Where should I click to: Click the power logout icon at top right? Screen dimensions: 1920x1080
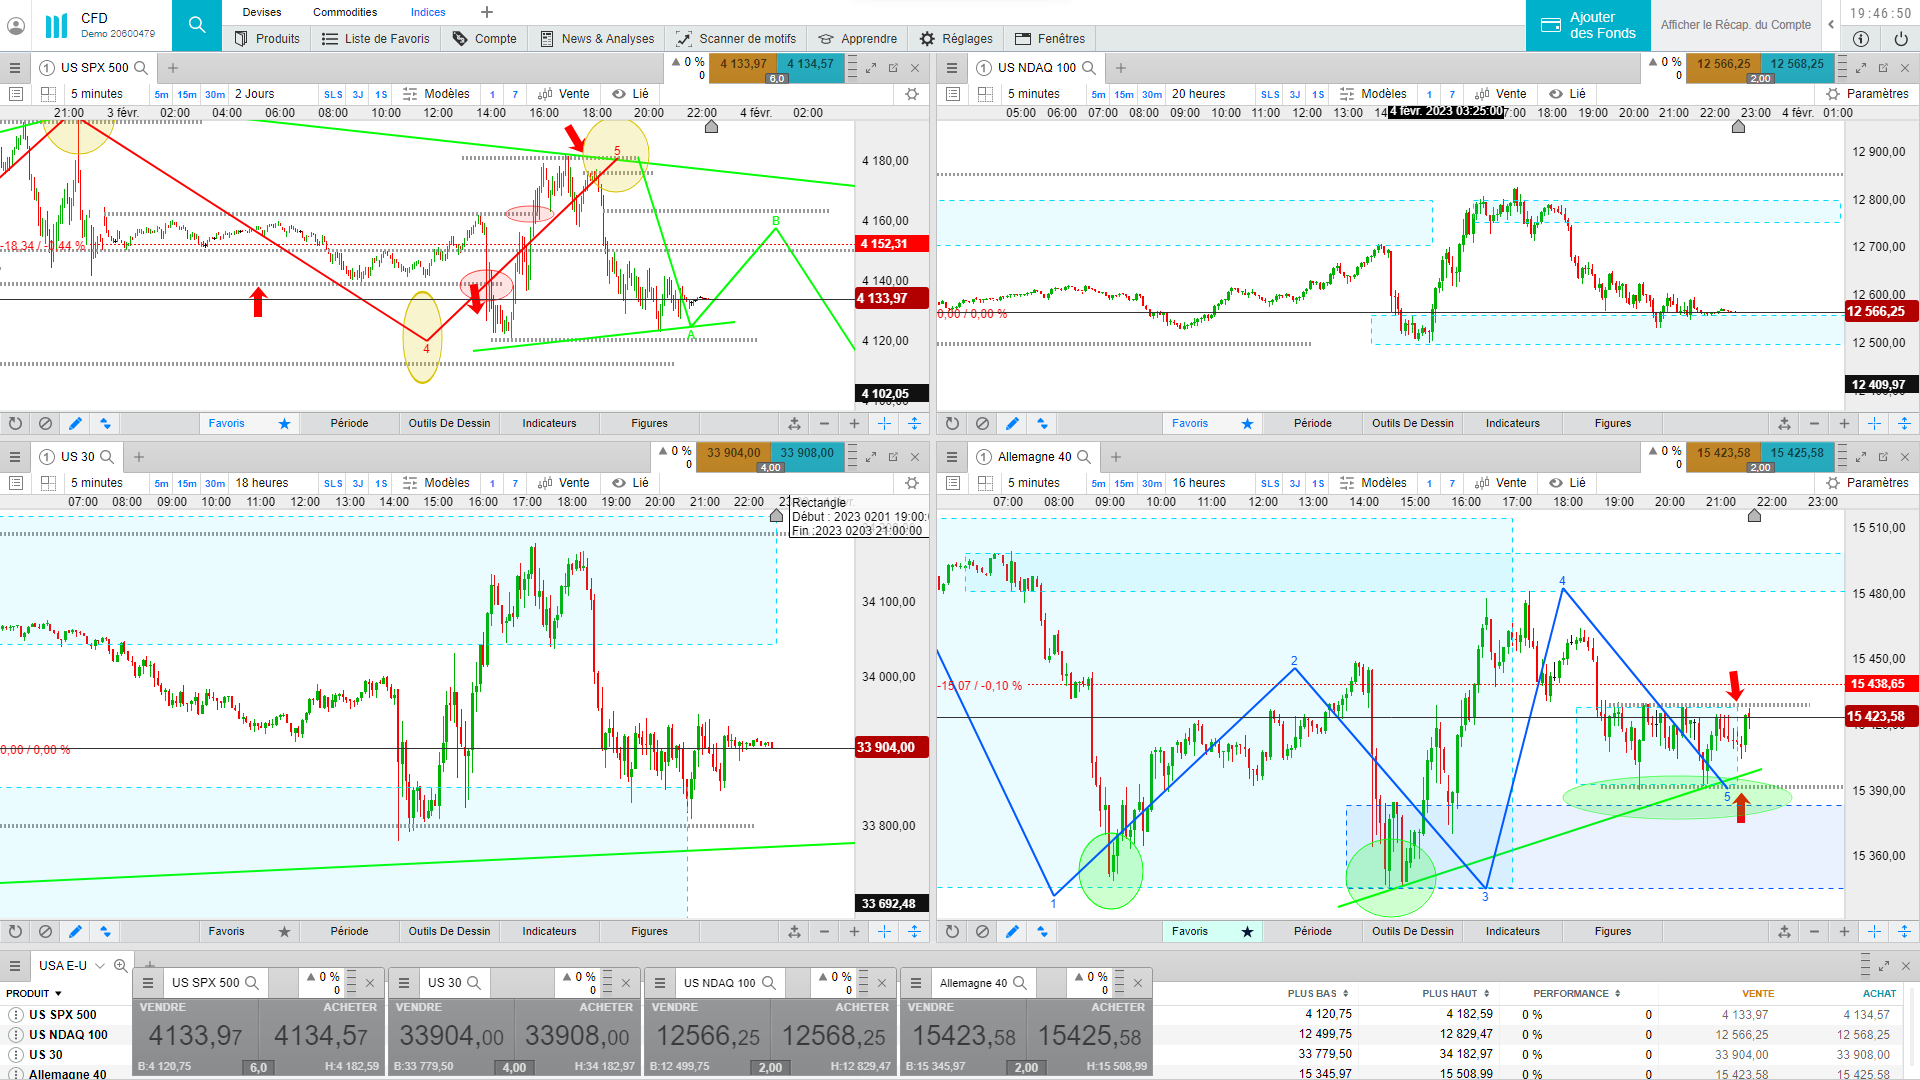click(x=1900, y=39)
